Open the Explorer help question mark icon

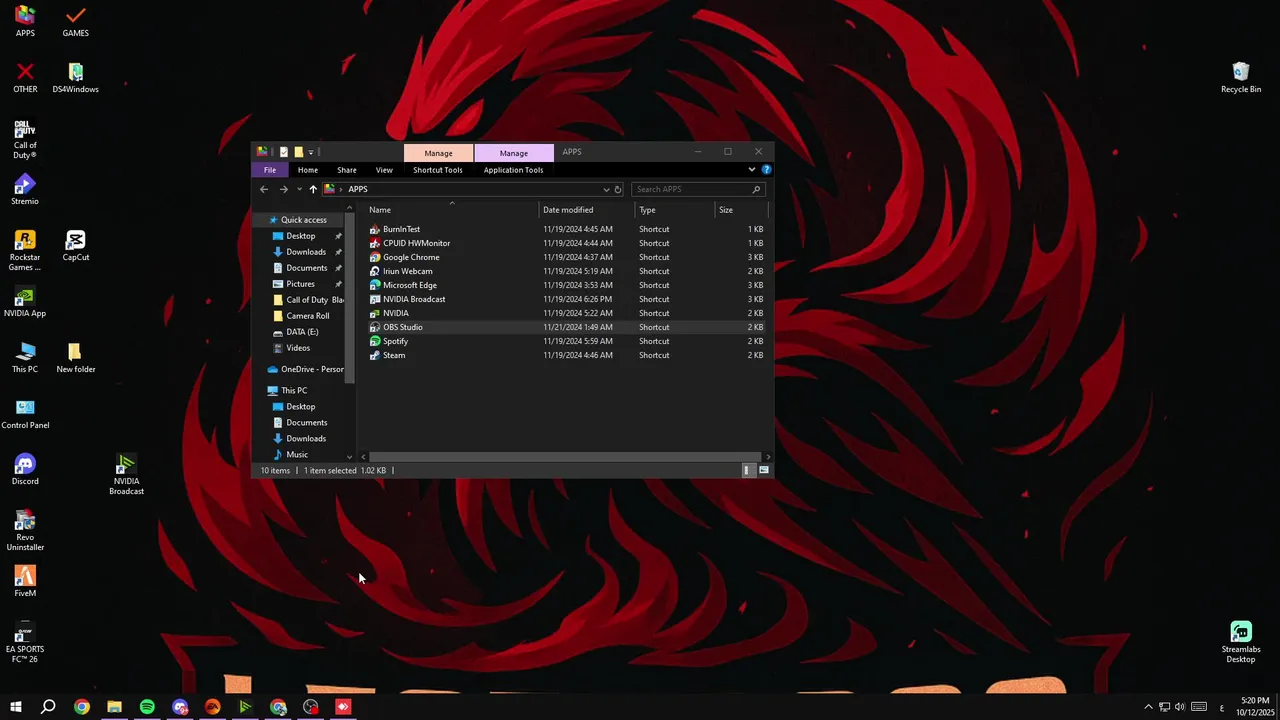(x=766, y=170)
